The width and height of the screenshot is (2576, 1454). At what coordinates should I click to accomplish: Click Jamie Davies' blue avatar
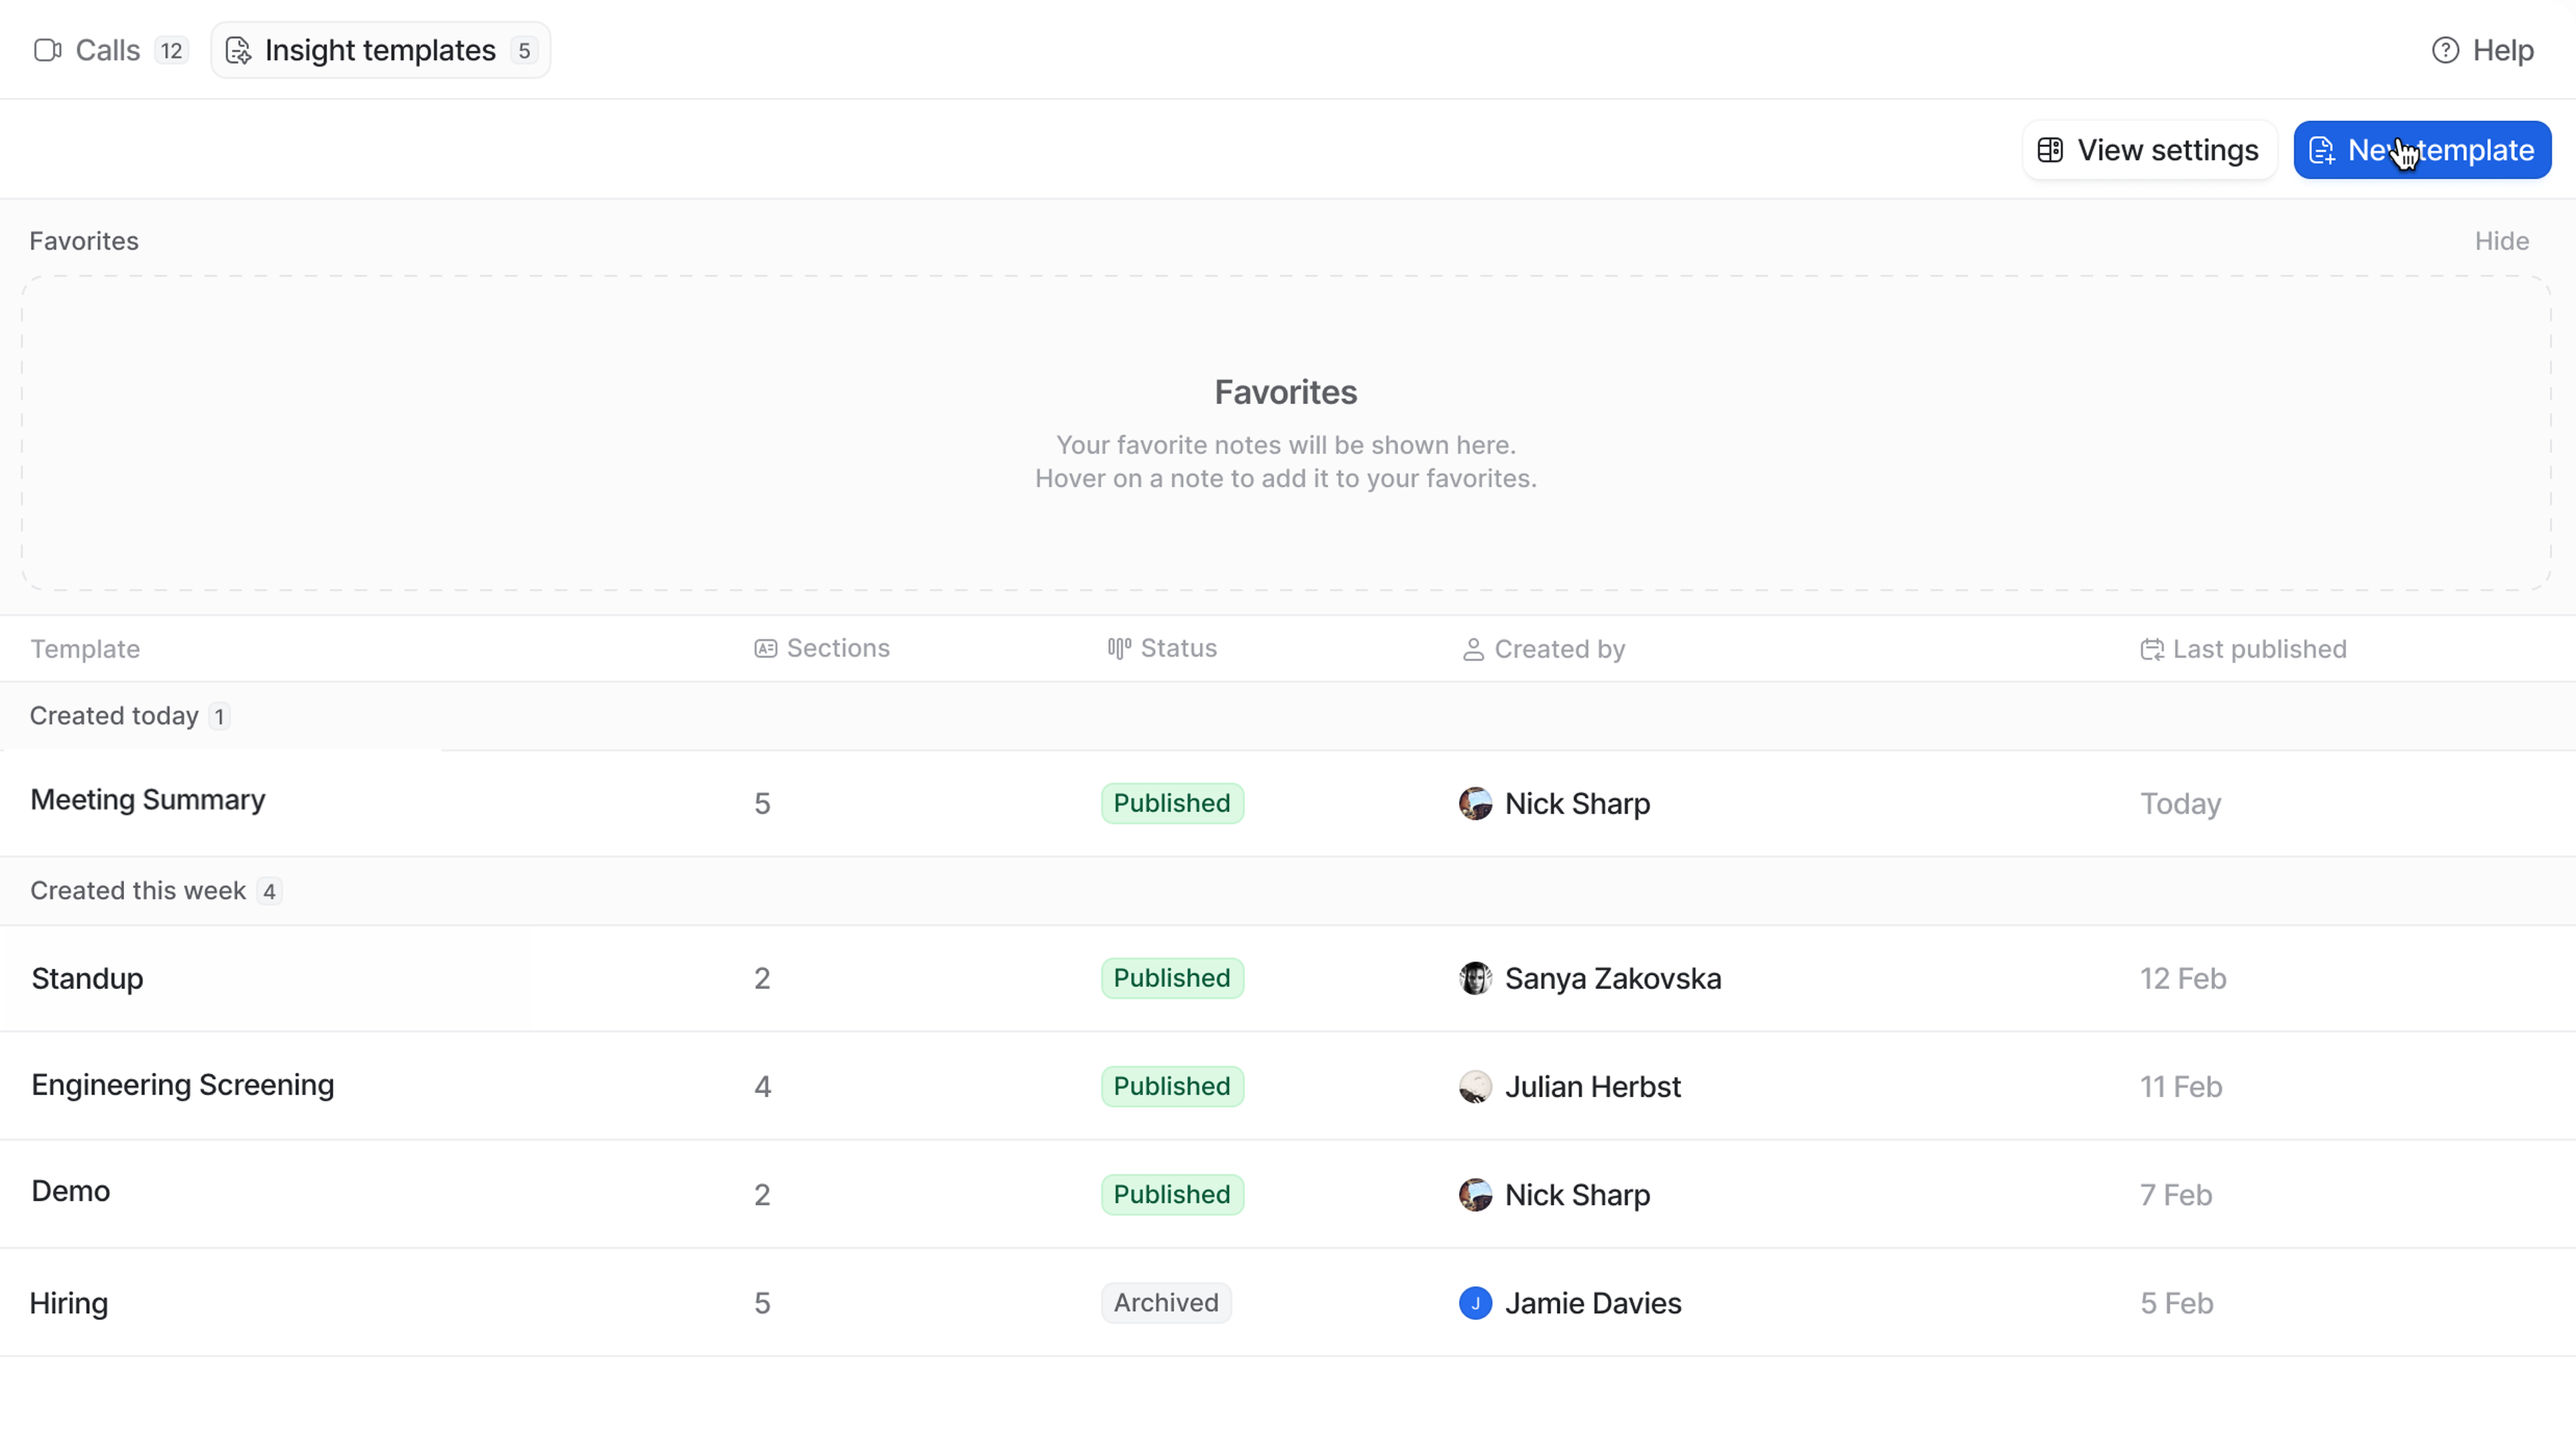click(1475, 1303)
